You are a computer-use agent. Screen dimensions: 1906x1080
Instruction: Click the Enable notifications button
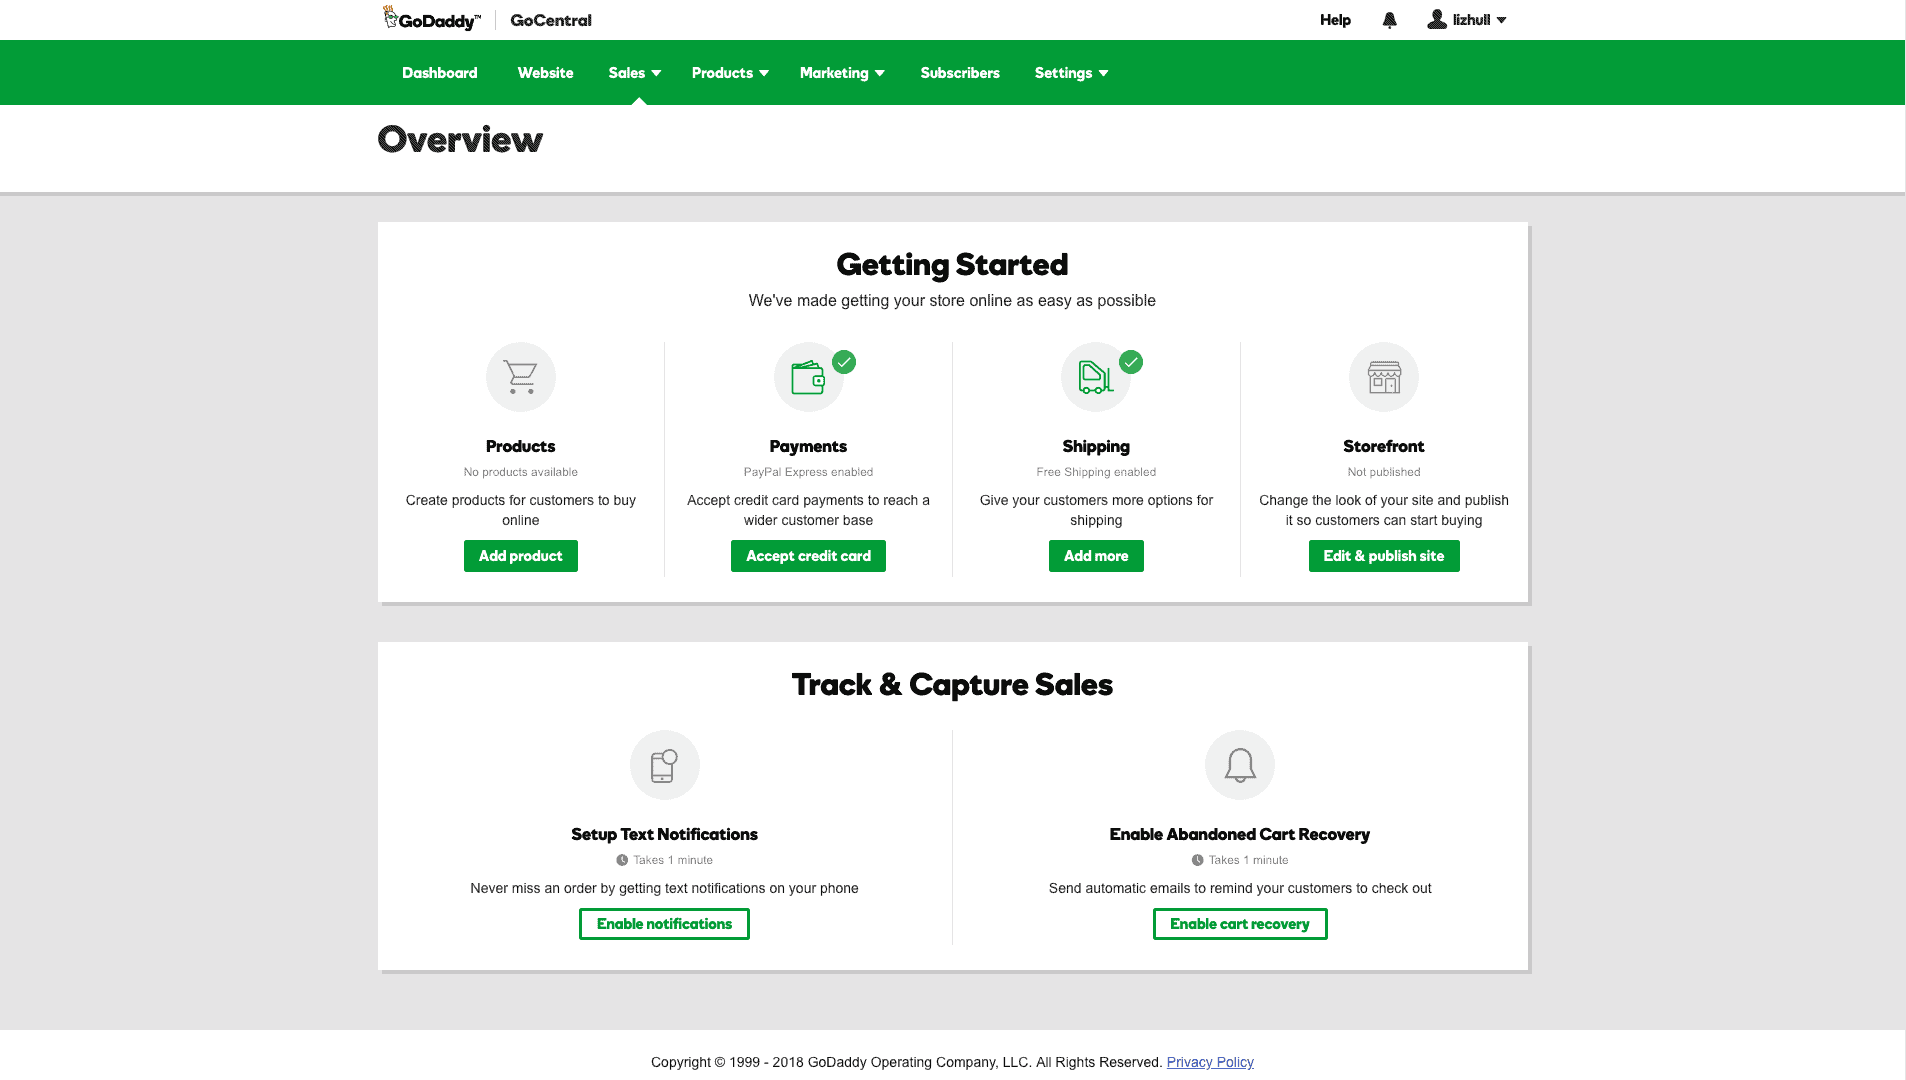665,924
